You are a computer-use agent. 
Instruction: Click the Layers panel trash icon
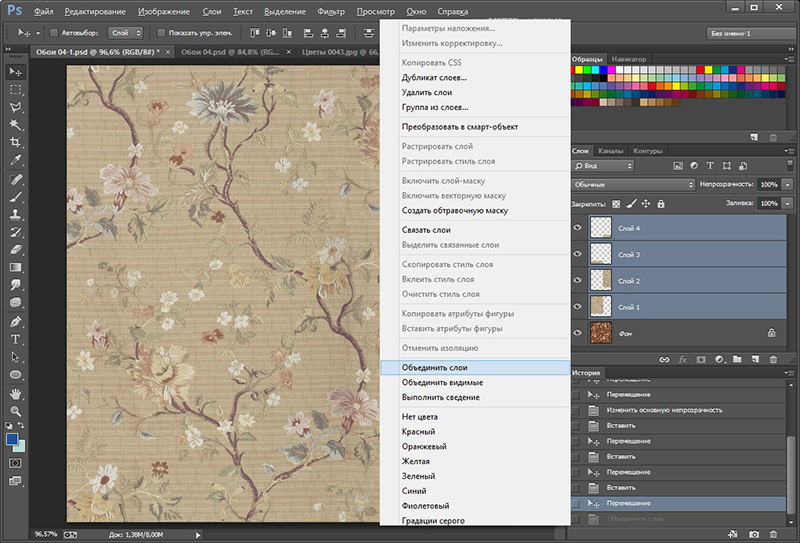(773, 359)
